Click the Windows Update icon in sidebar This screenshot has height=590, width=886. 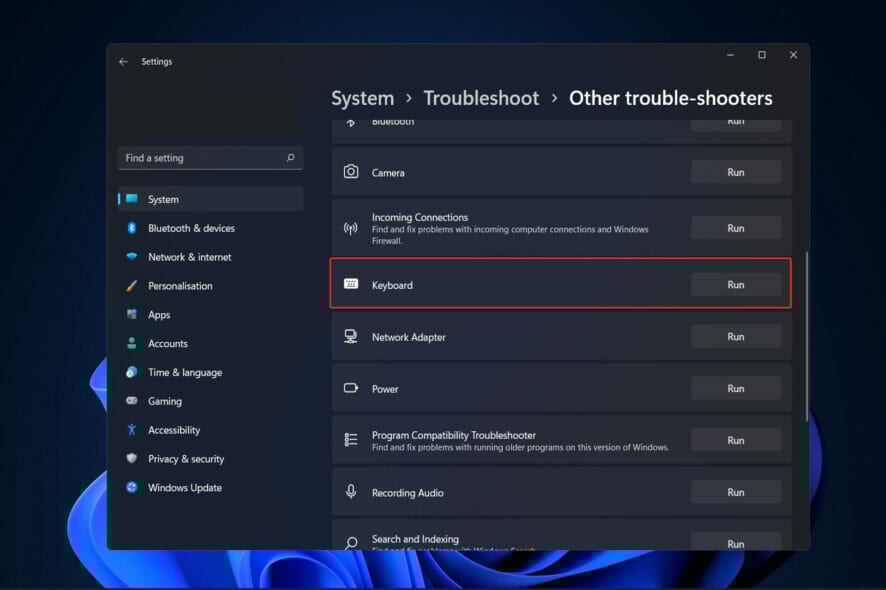coord(131,488)
